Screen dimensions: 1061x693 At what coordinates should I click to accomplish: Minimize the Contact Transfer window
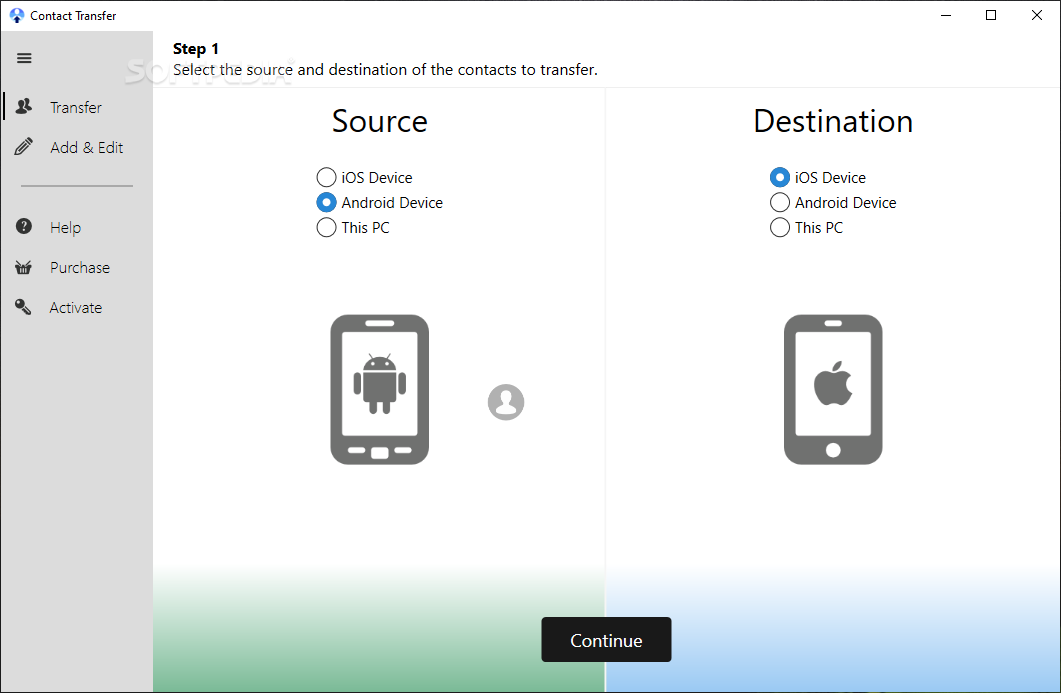coord(946,15)
